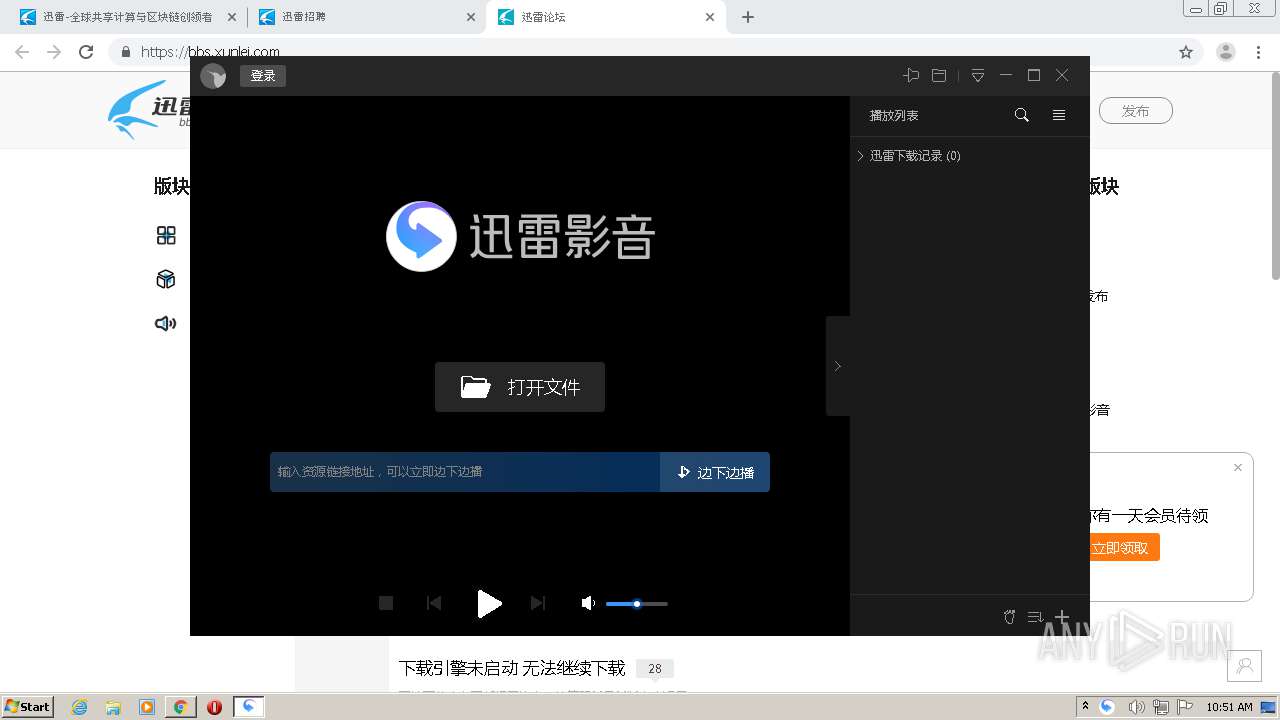Go to previous track
This screenshot has height=720, width=1280.
[x=434, y=603]
